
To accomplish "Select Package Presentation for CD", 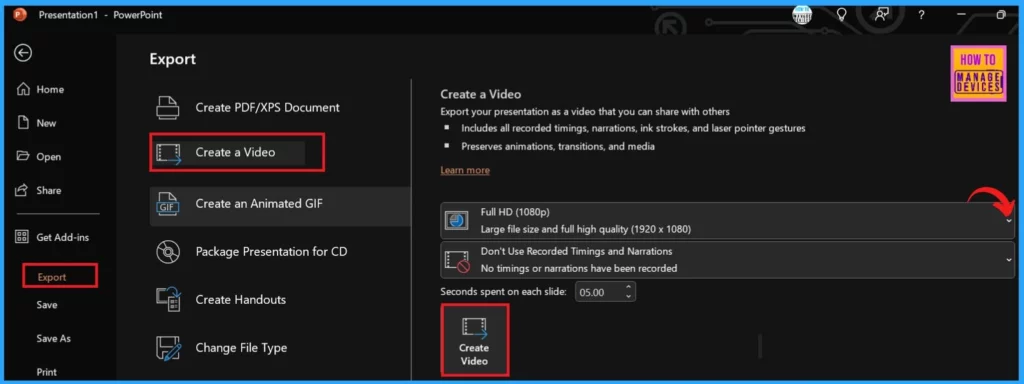I will click(280, 251).
